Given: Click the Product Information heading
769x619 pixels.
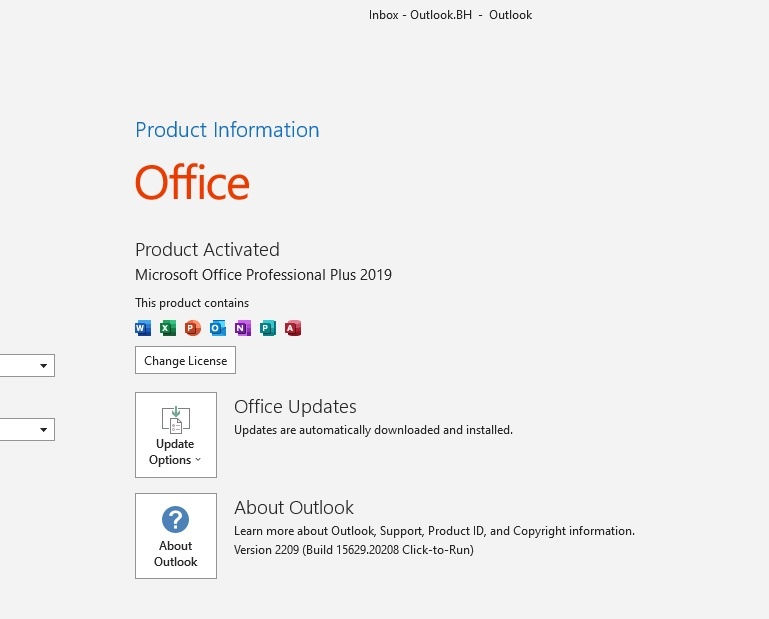Looking at the screenshot, I should (x=227, y=130).
